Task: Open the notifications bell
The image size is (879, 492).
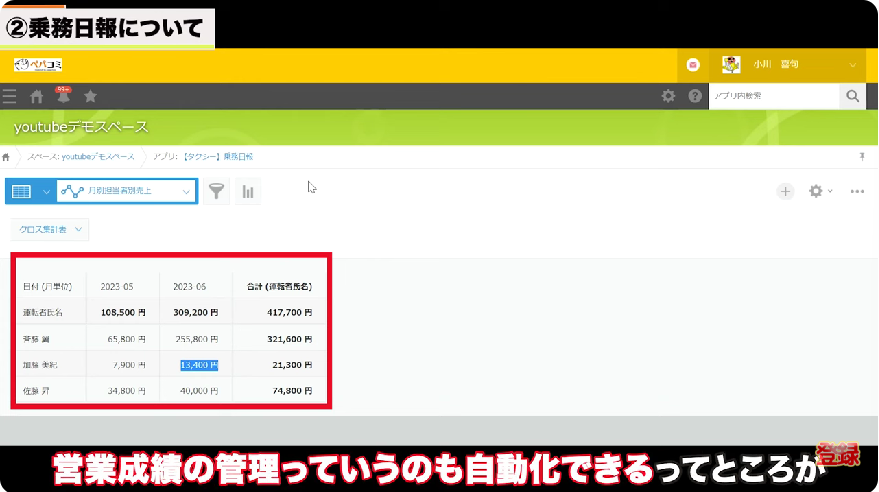Action: (63, 96)
